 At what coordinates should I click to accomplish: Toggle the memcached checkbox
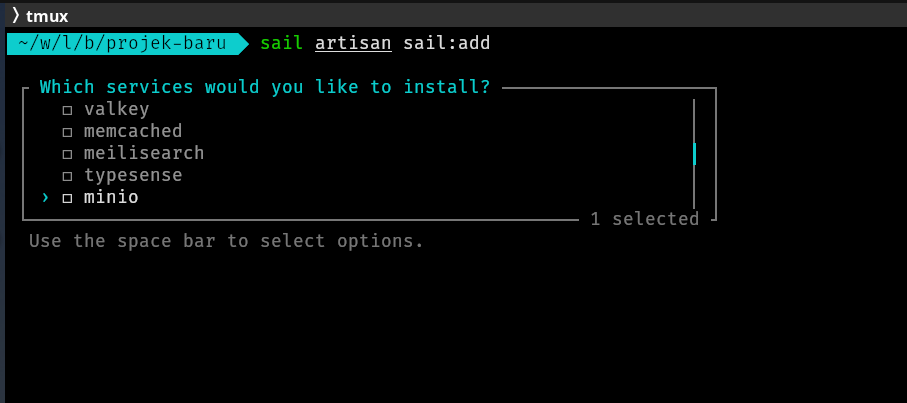pyautogui.click(x=68, y=132)
